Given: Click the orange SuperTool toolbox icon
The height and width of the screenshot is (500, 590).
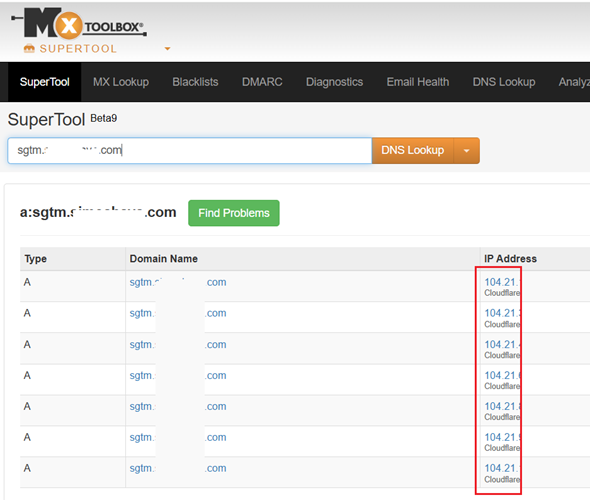Looking at the screenshot, I should click(x=29, y=48).
